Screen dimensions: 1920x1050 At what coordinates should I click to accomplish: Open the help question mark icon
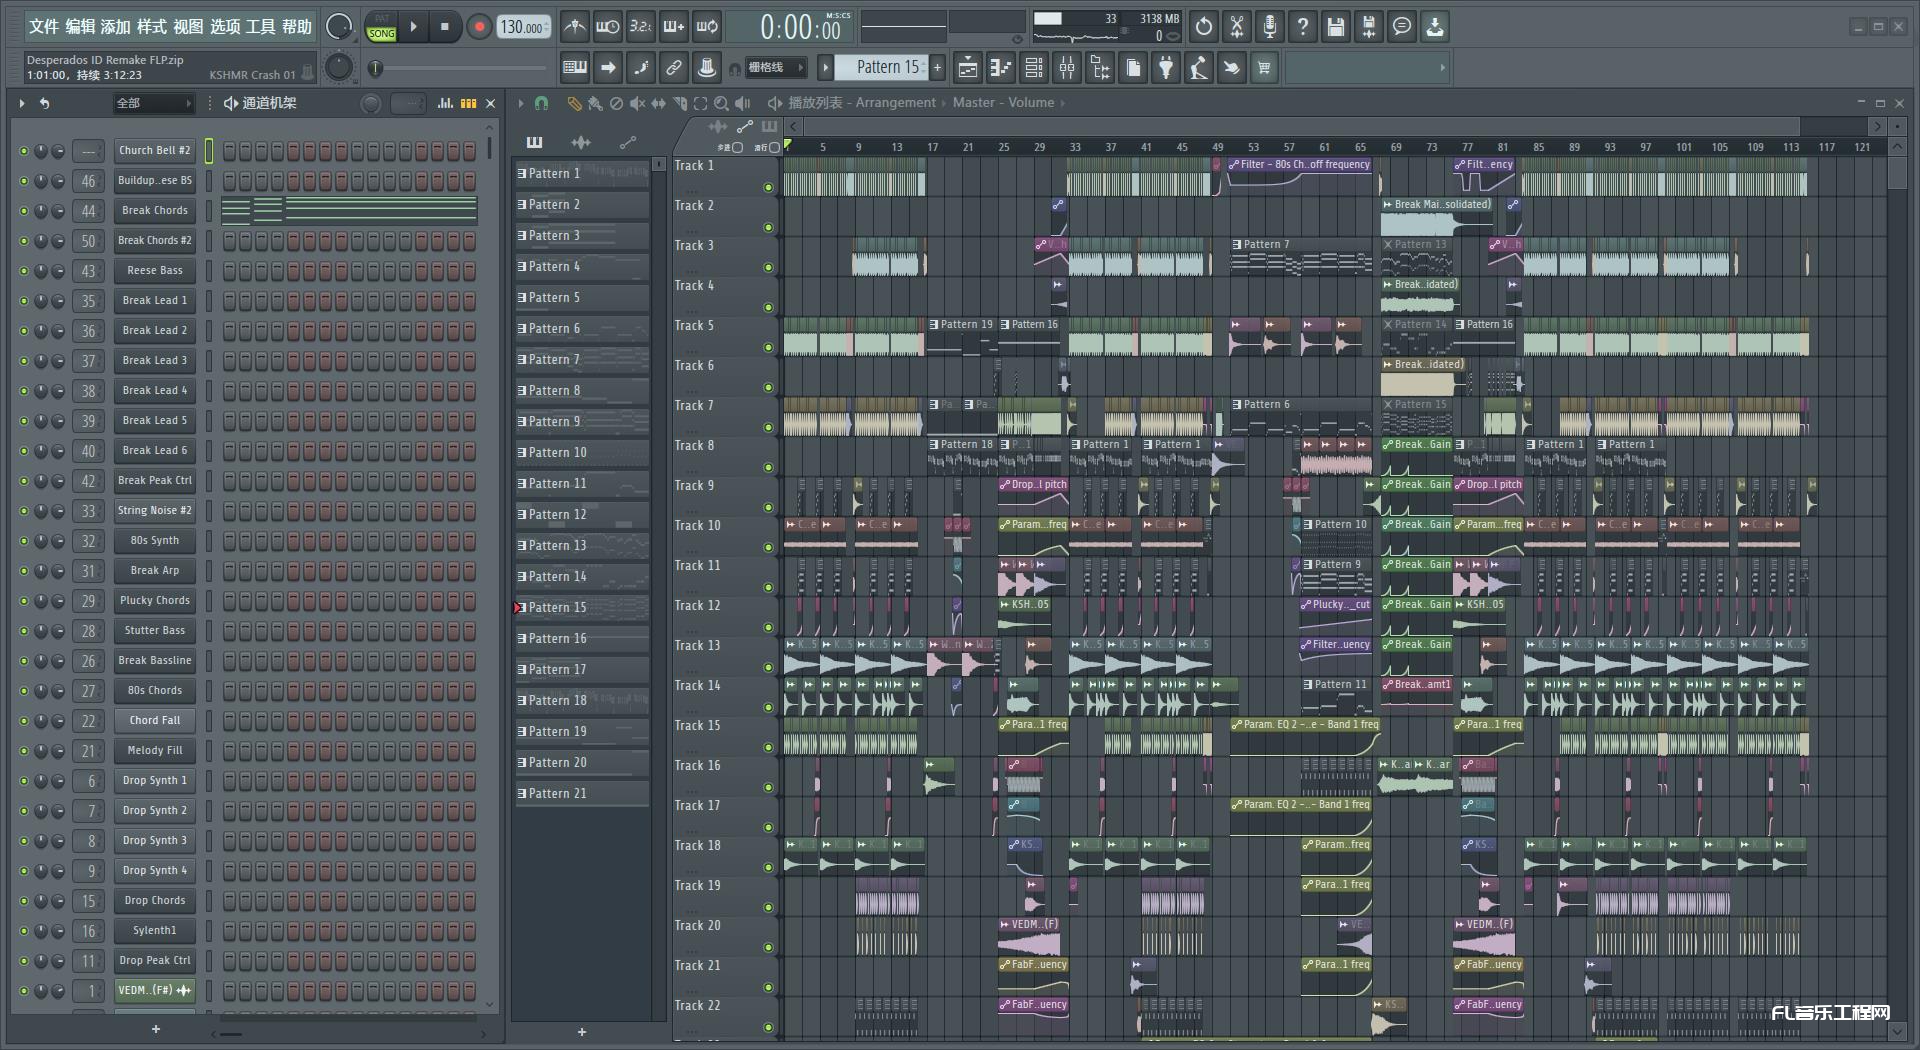[1303, 27]
